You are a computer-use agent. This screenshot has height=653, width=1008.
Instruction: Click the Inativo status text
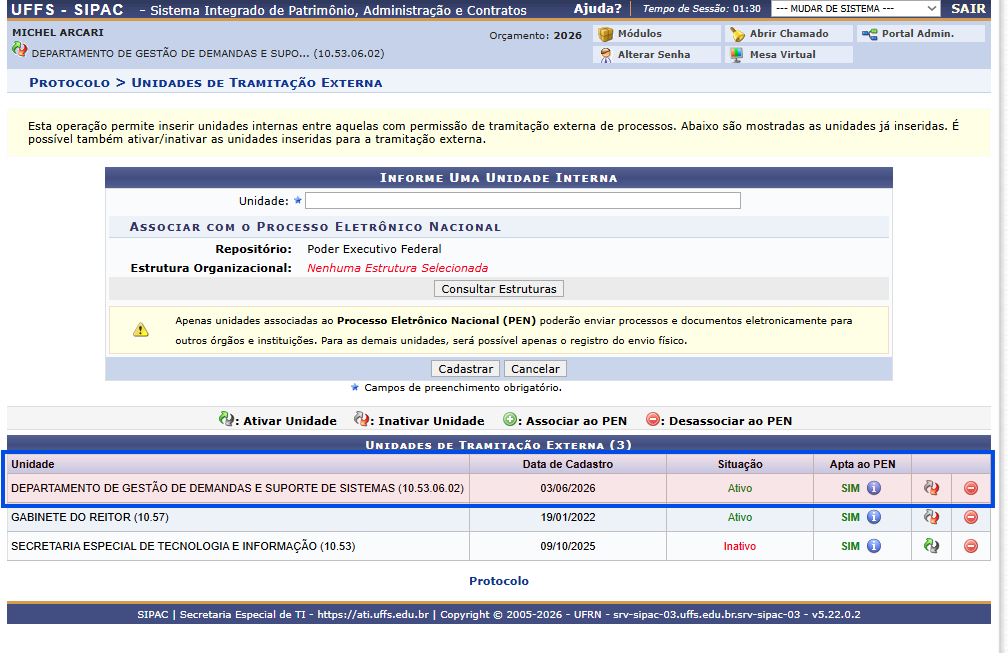coord(740,546)
